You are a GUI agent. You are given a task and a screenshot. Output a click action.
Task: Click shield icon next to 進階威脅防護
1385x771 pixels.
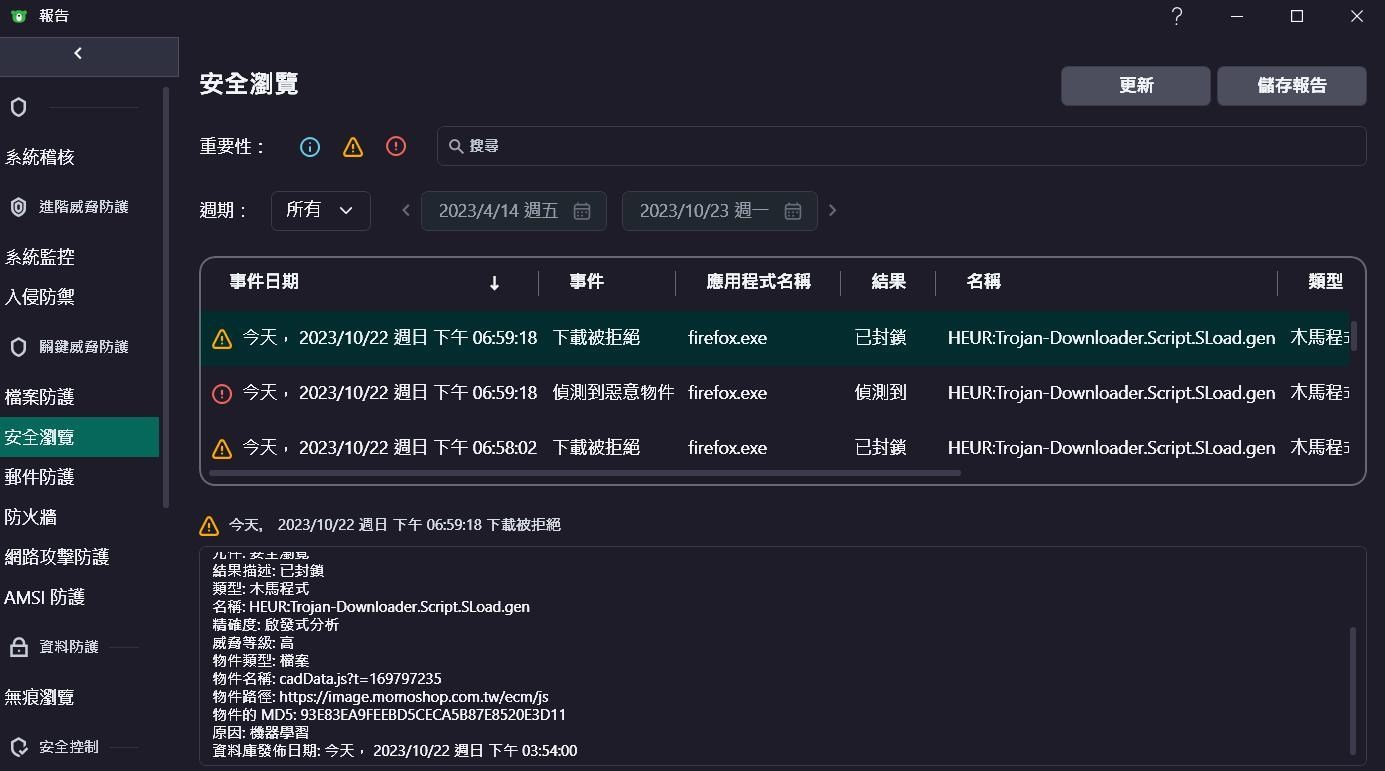tap(18, 207)
